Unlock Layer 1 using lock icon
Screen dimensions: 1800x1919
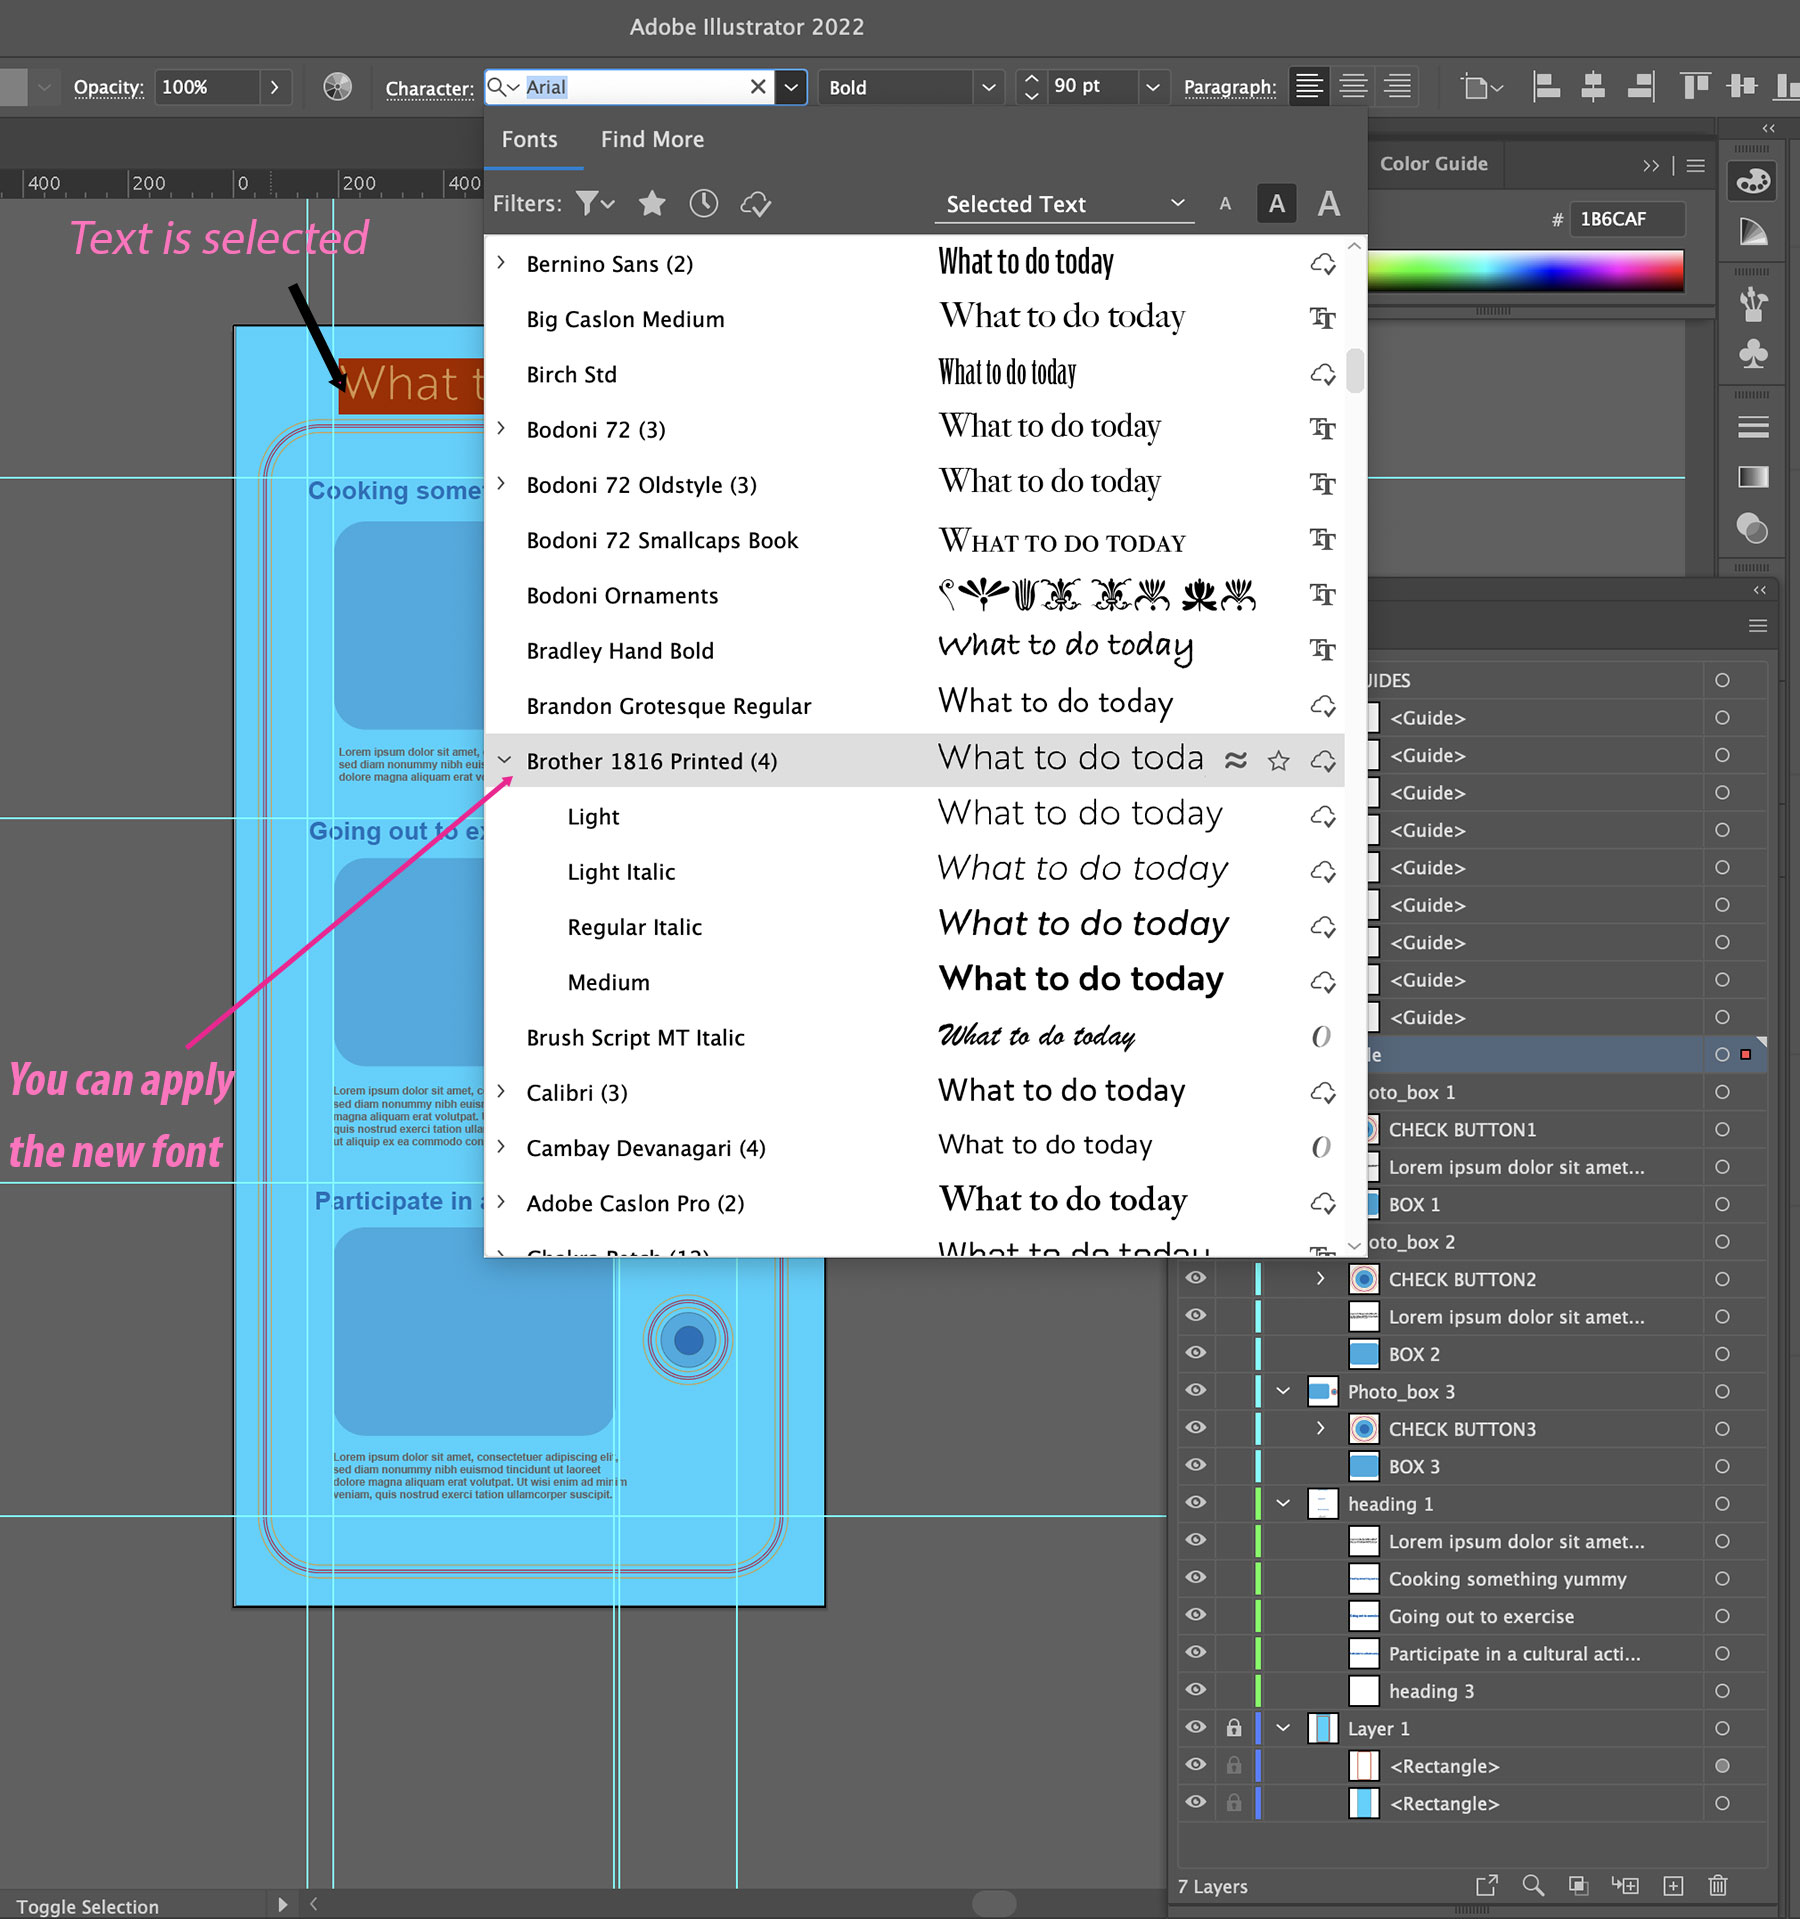click(1234, 1728)
